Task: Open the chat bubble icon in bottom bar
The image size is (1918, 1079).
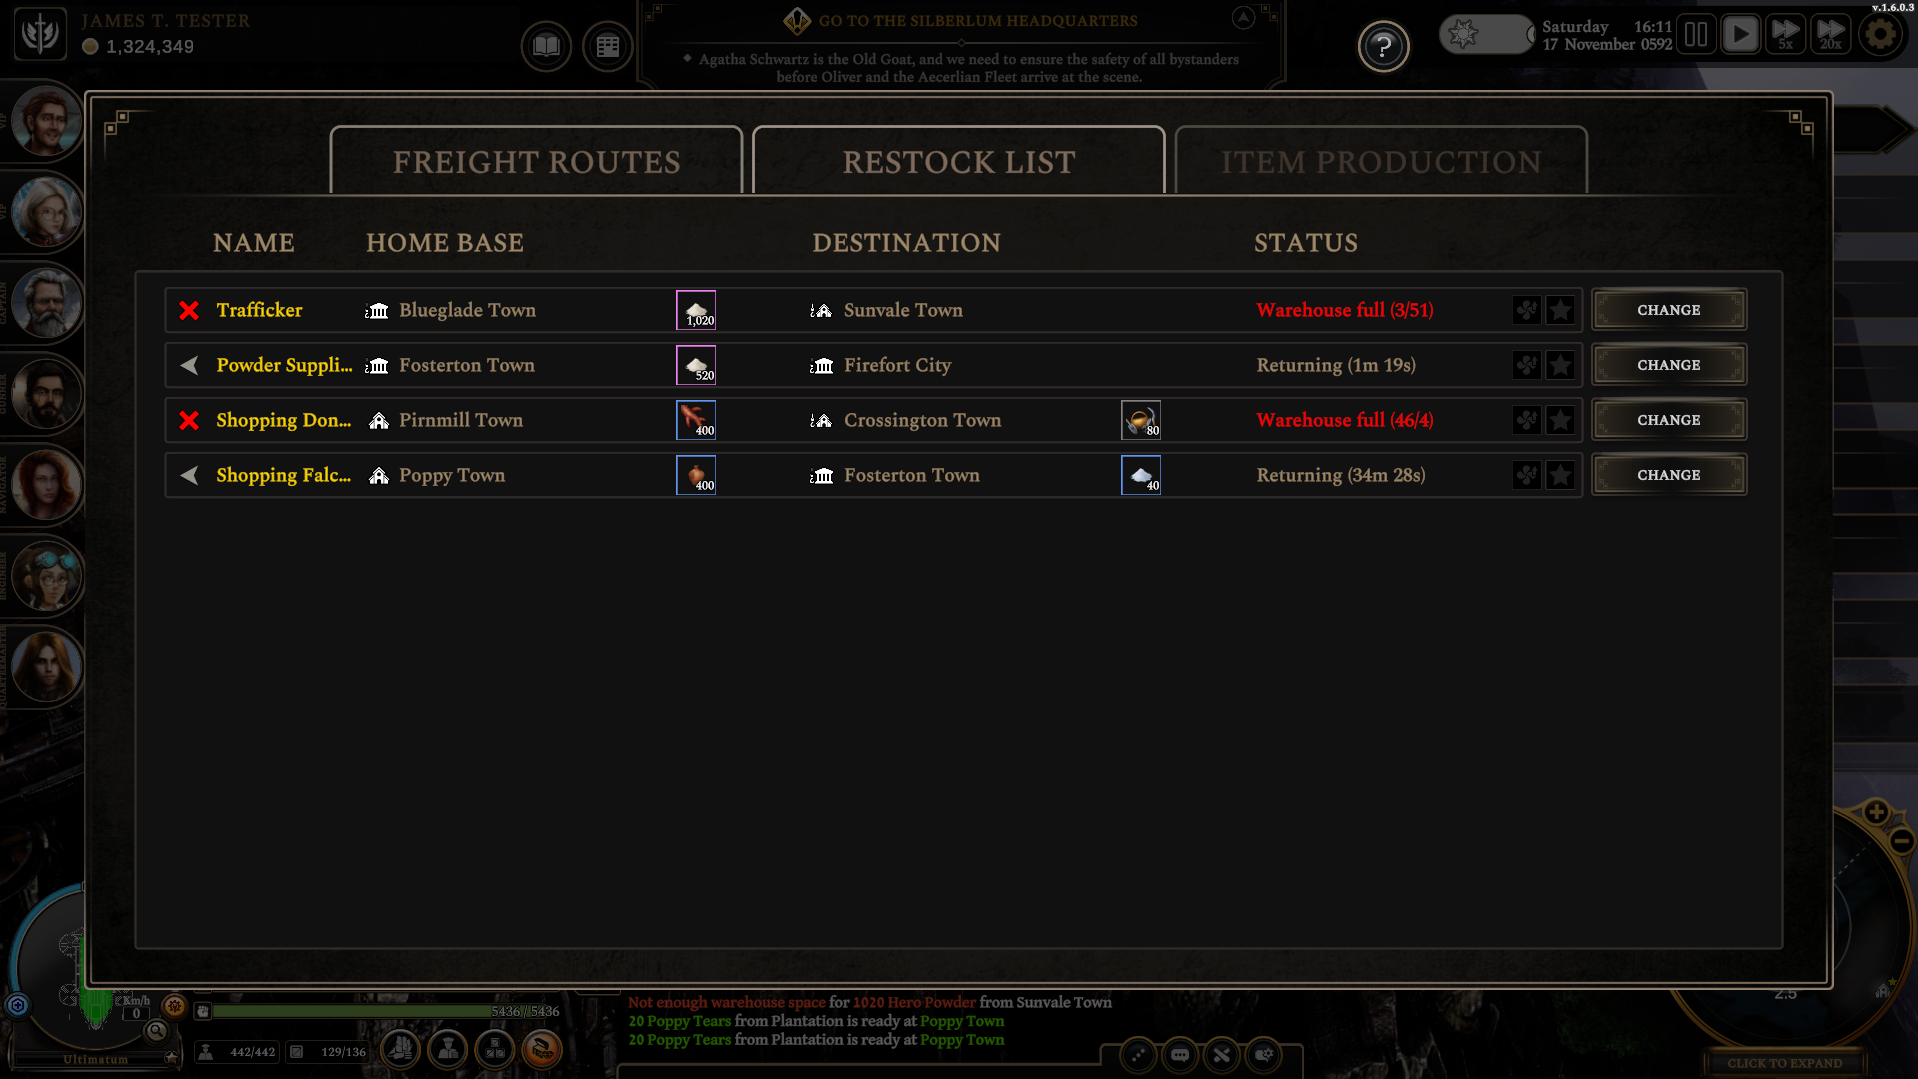Action: click(x=1180, y=1054)
